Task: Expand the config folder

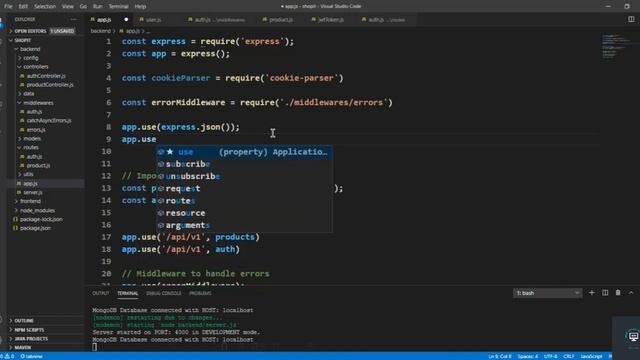Action: 30,58
